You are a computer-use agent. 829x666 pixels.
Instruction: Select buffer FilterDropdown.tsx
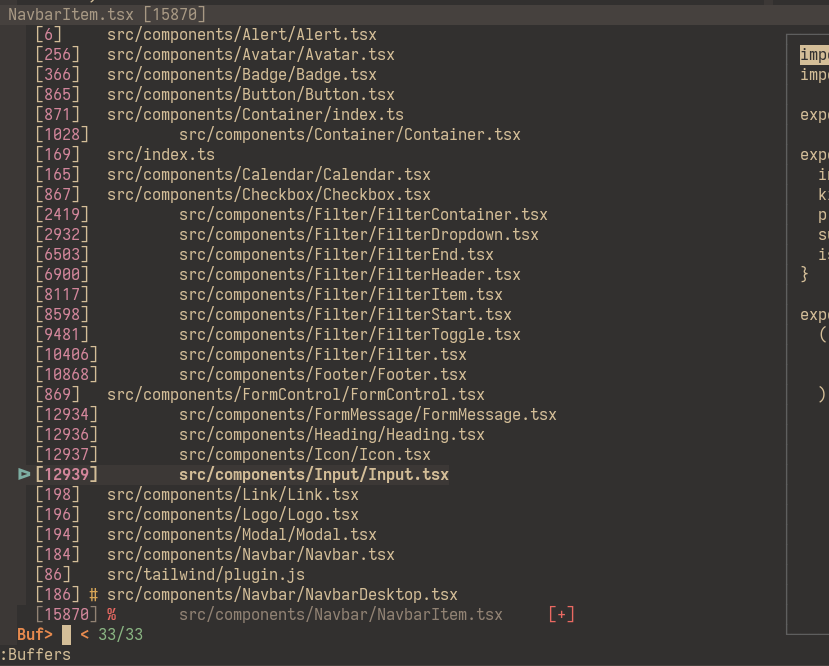(358, 235)
